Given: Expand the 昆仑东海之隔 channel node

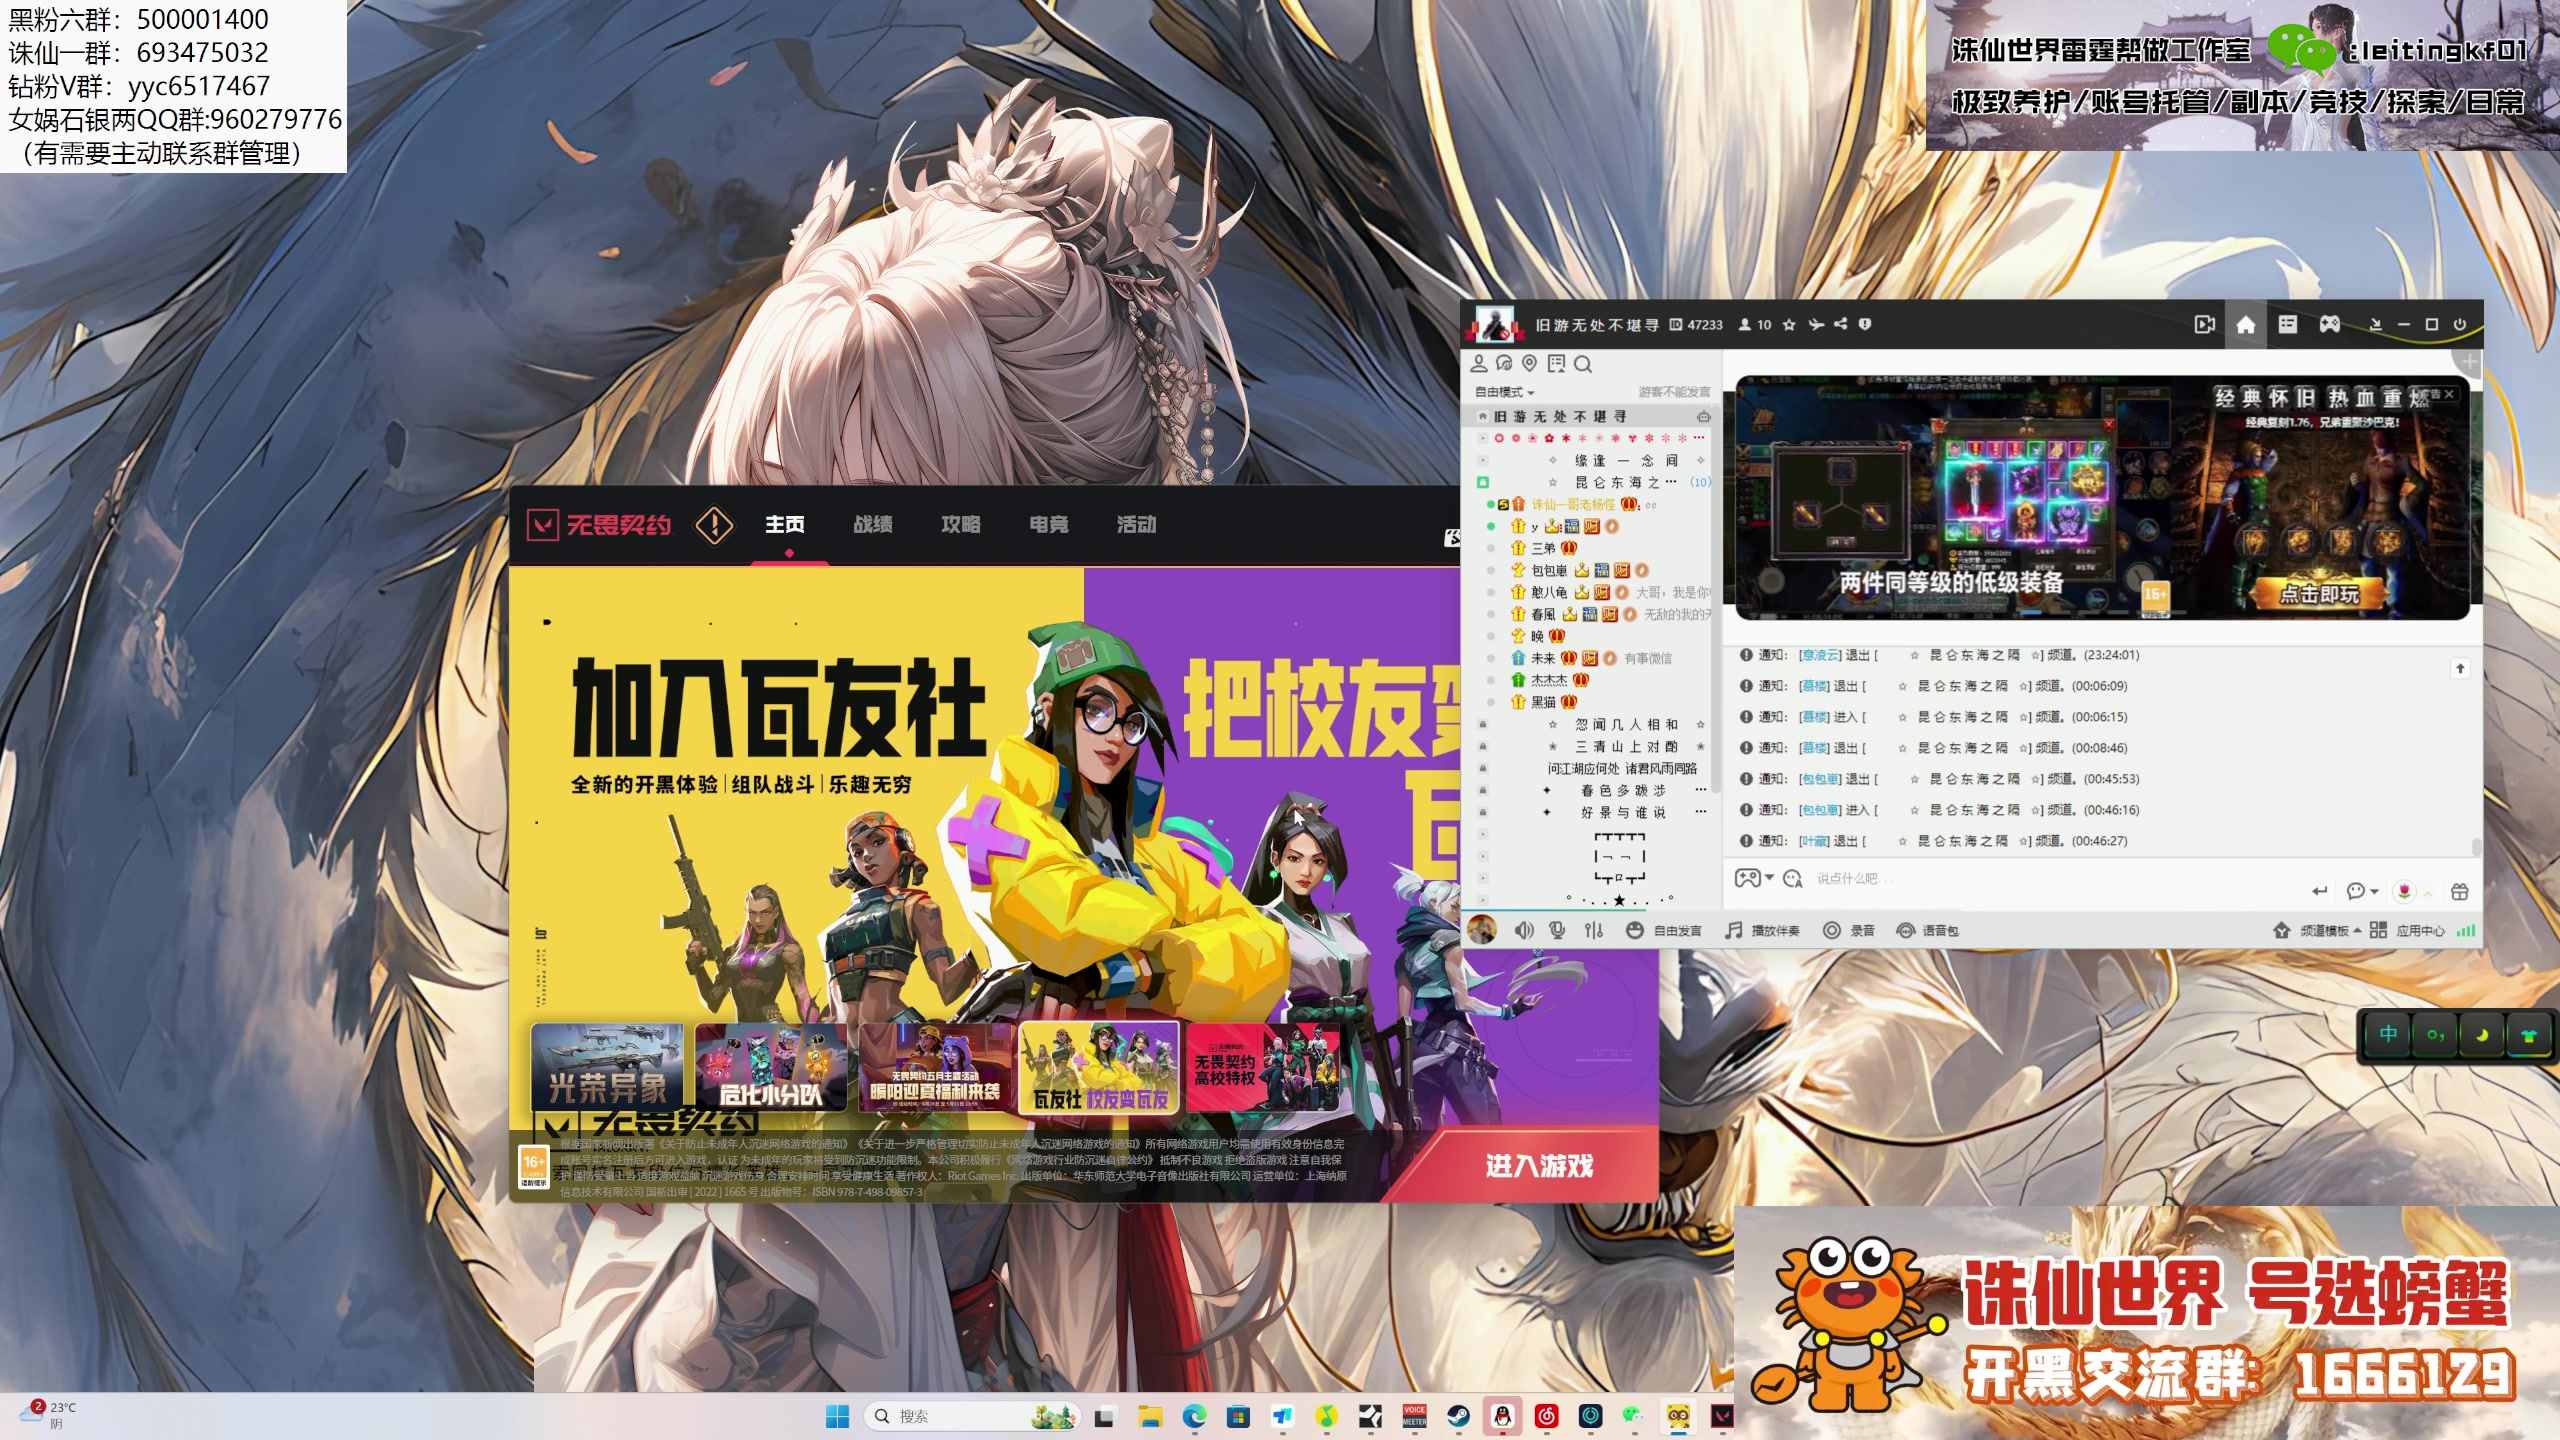Looking at the screenshot, I should [x=1483, y=482].
